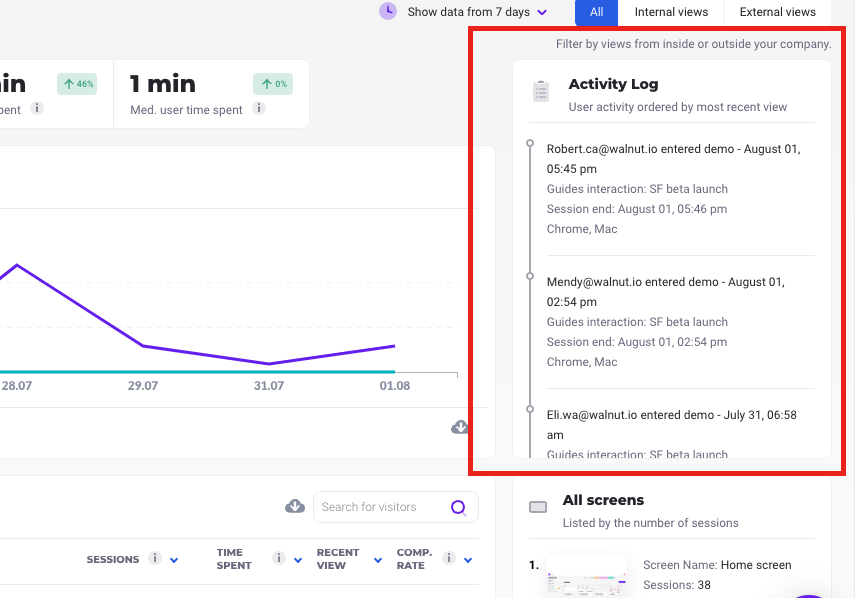Click Session end: August 01, 02:54 pm

point(637,342)
